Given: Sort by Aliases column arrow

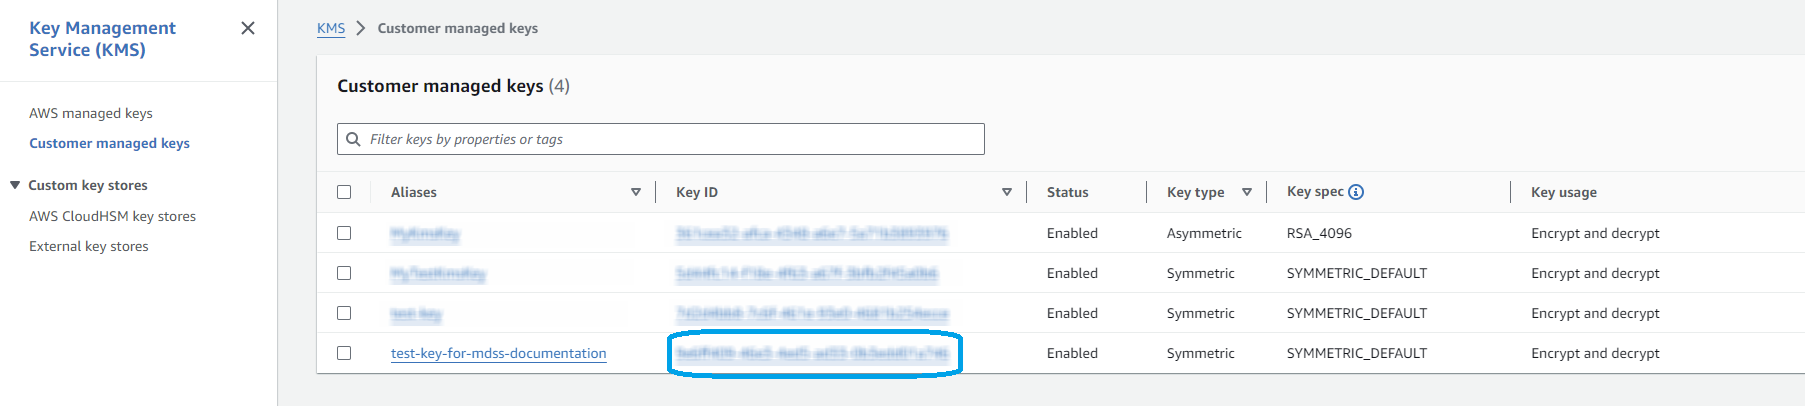Looking at the screenshot, I should click(x=635, y=192).
